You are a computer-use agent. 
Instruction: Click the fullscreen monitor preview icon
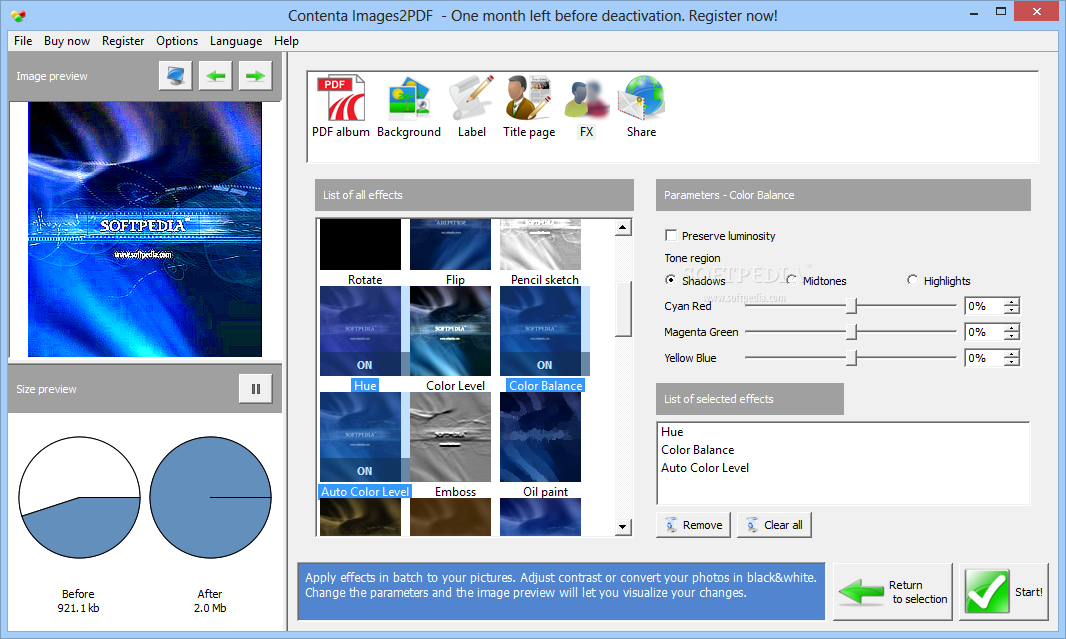point(175,75)
